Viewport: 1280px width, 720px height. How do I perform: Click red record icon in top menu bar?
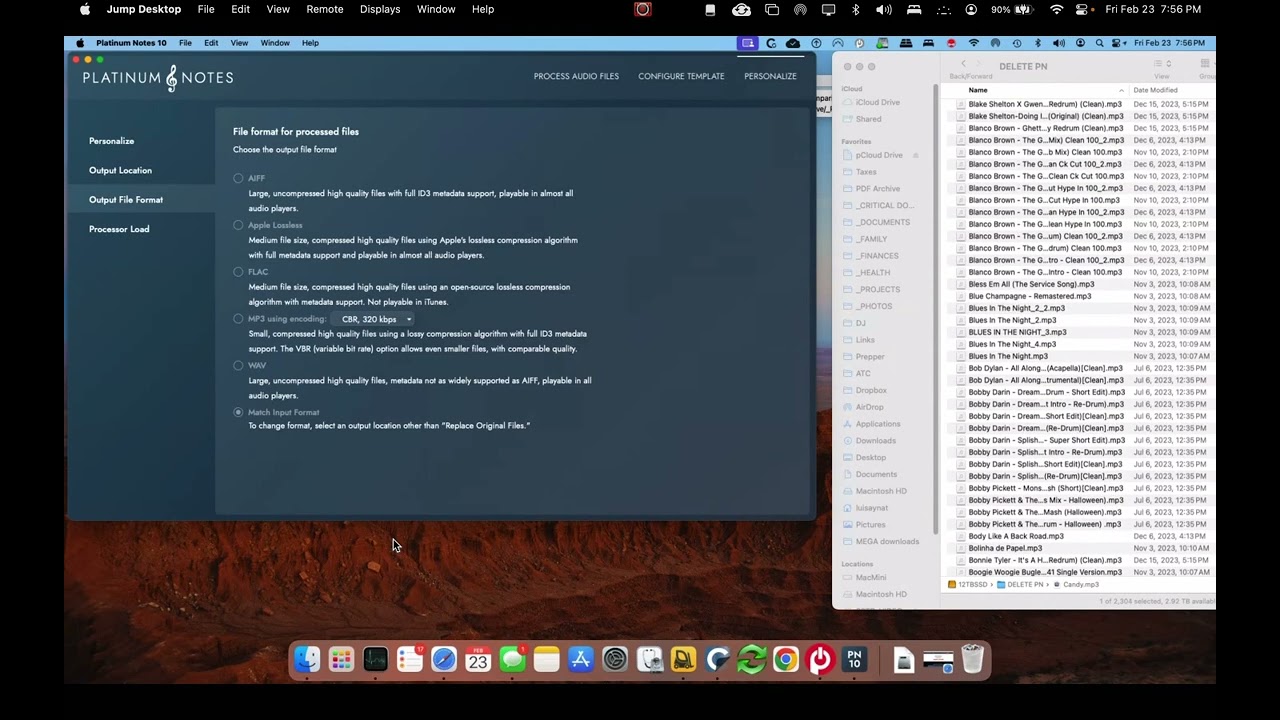click(x=643, y=9)
